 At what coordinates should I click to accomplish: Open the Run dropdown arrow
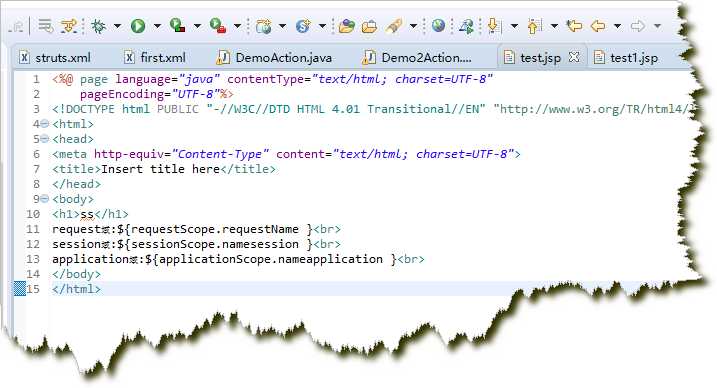tap(157, 26)
